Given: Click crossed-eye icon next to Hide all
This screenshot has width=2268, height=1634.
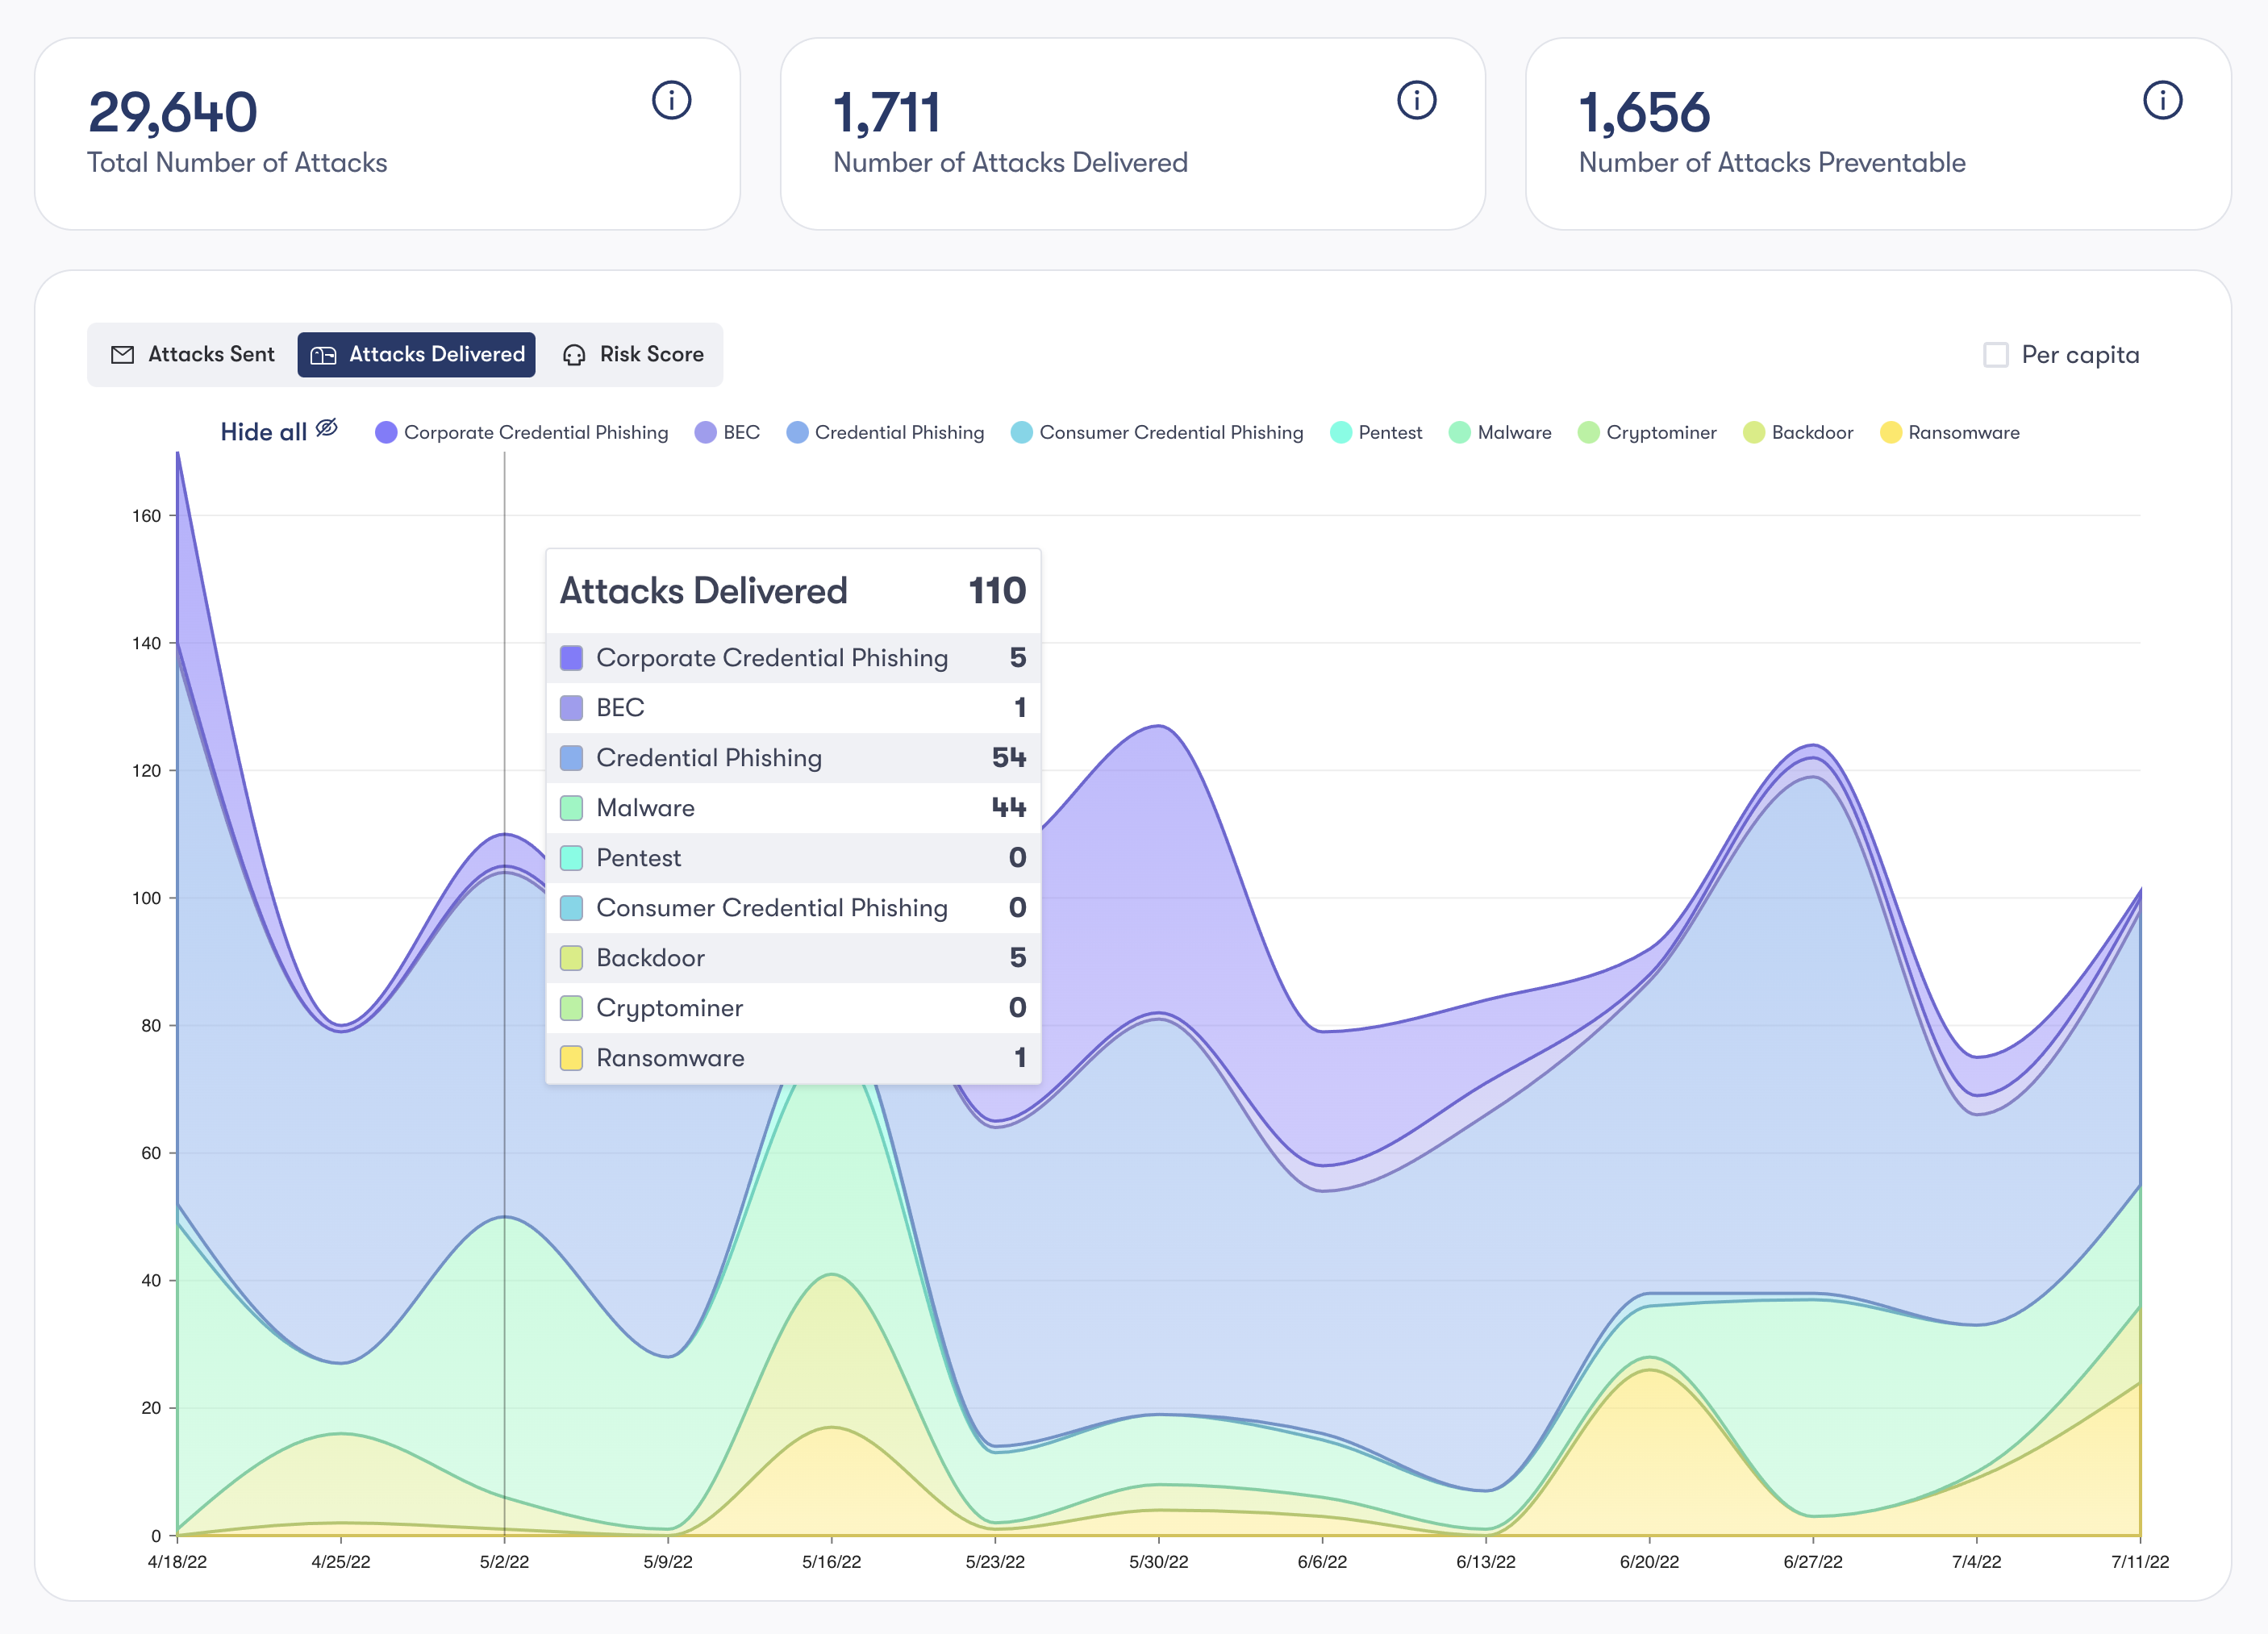Looking at the screenshot, I should click(327, 429).
